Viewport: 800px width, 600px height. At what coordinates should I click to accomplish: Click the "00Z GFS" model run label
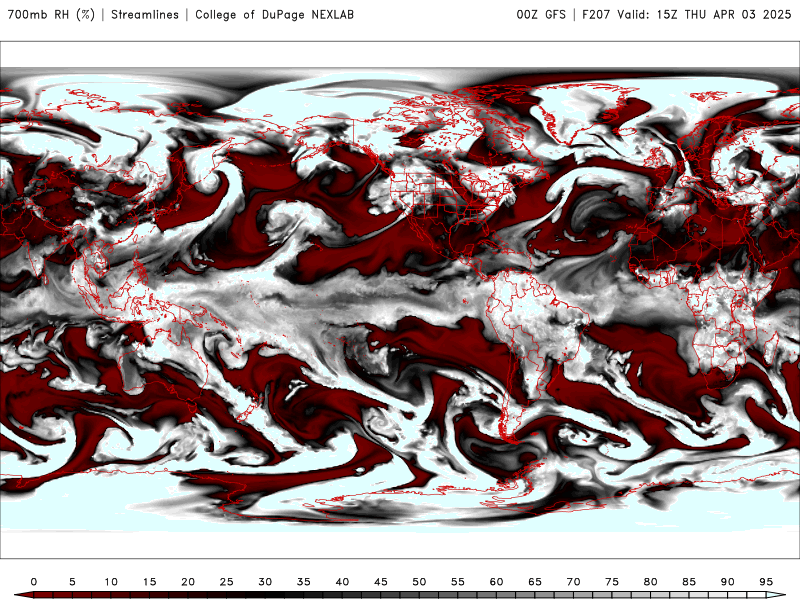tap(541, 14)
